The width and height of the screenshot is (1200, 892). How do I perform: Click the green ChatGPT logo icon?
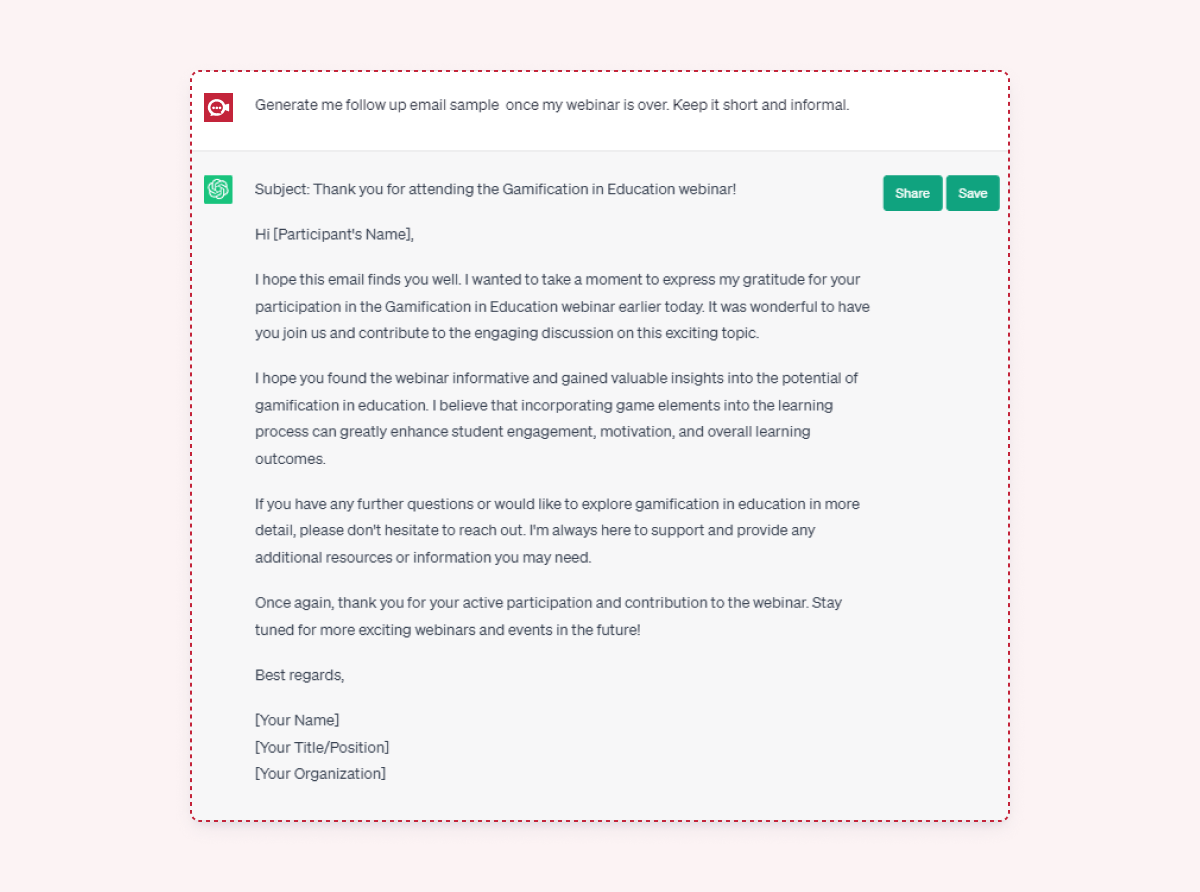[218, 189]
